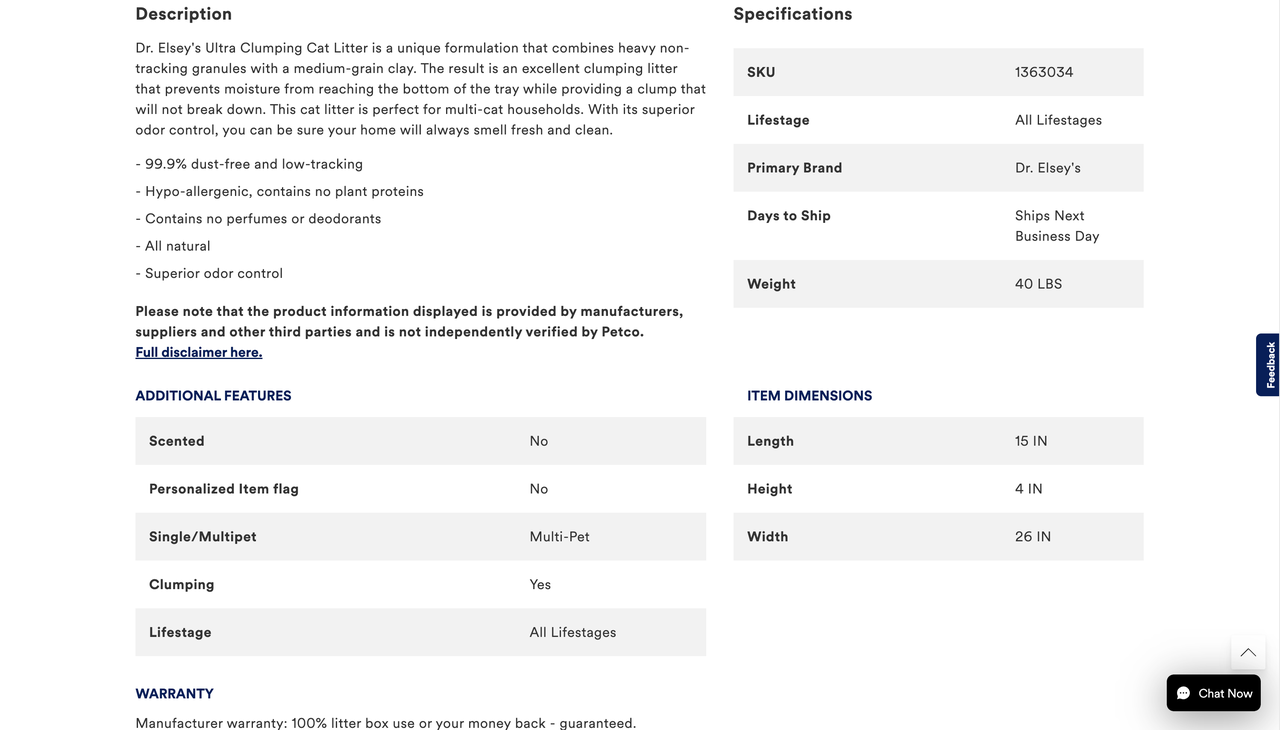
Task: Click the Primary Brand value Dr. Elsey's
Action: point(1047,168)
